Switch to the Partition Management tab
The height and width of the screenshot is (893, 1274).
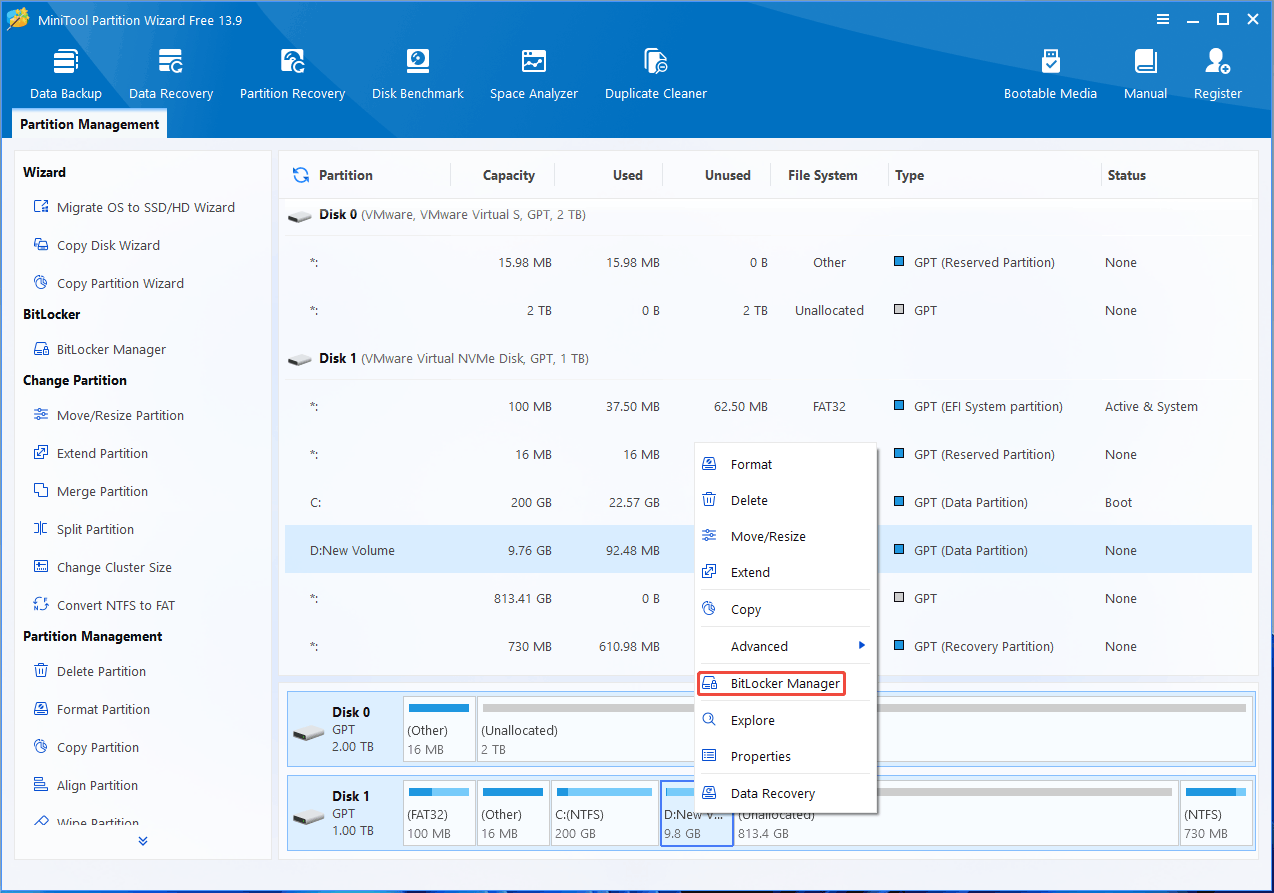click(90, 124)
